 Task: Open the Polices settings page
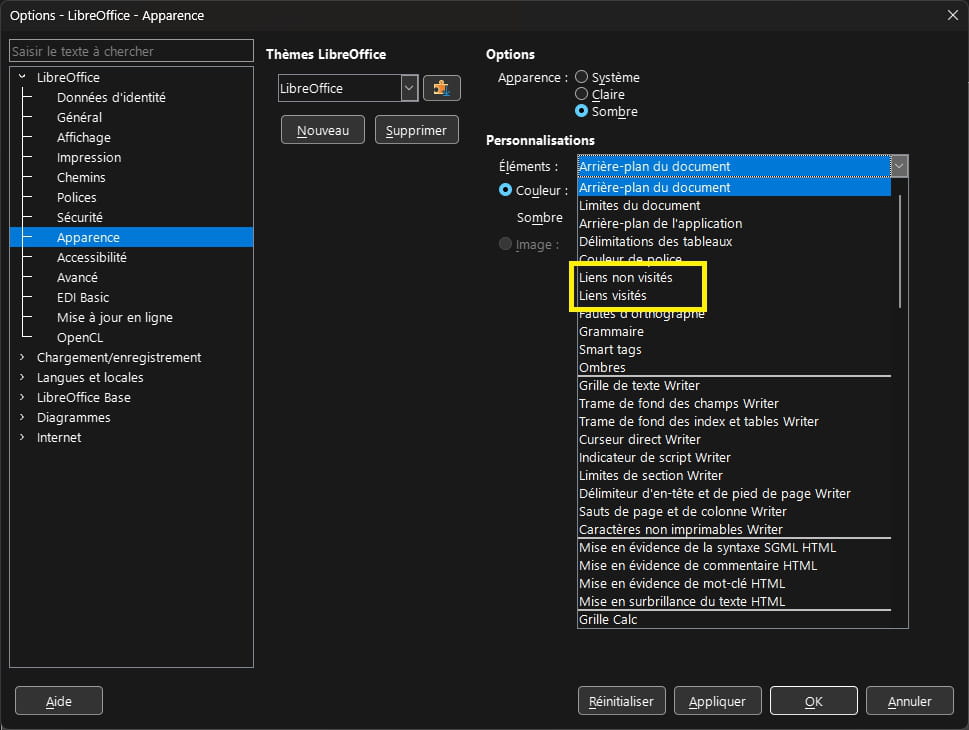pos(77,197)
